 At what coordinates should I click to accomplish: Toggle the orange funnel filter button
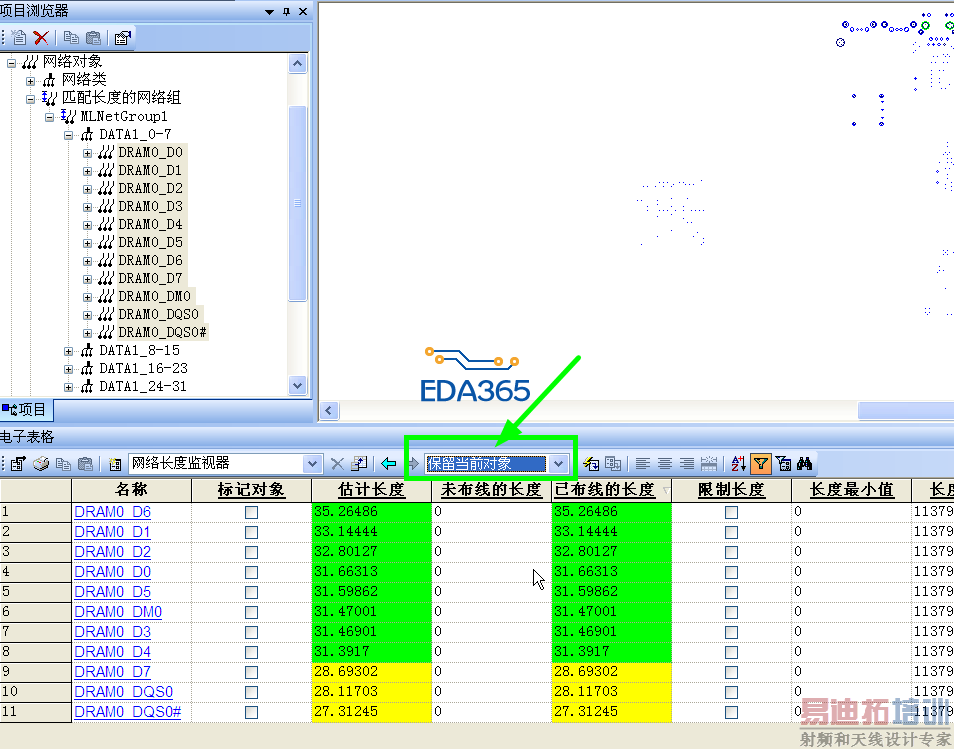(x=761, y=464)
